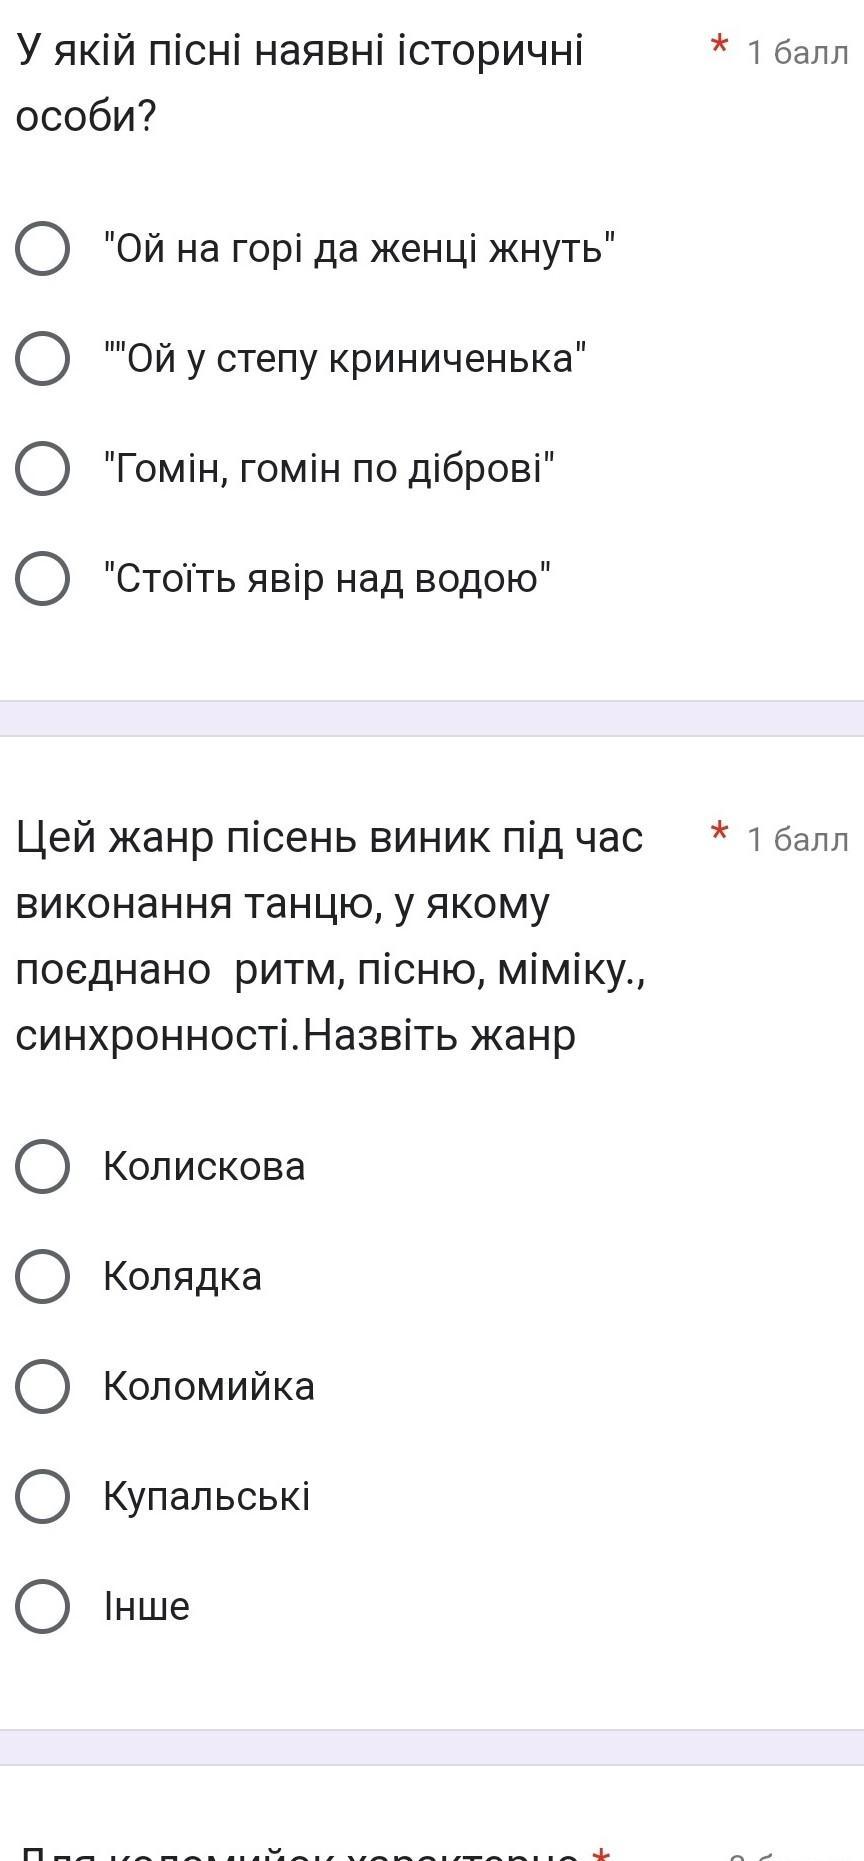Choose the Колядка radio option
Image resolution: width=864 pixels, height=1861 pixels.
point(43,1277)
